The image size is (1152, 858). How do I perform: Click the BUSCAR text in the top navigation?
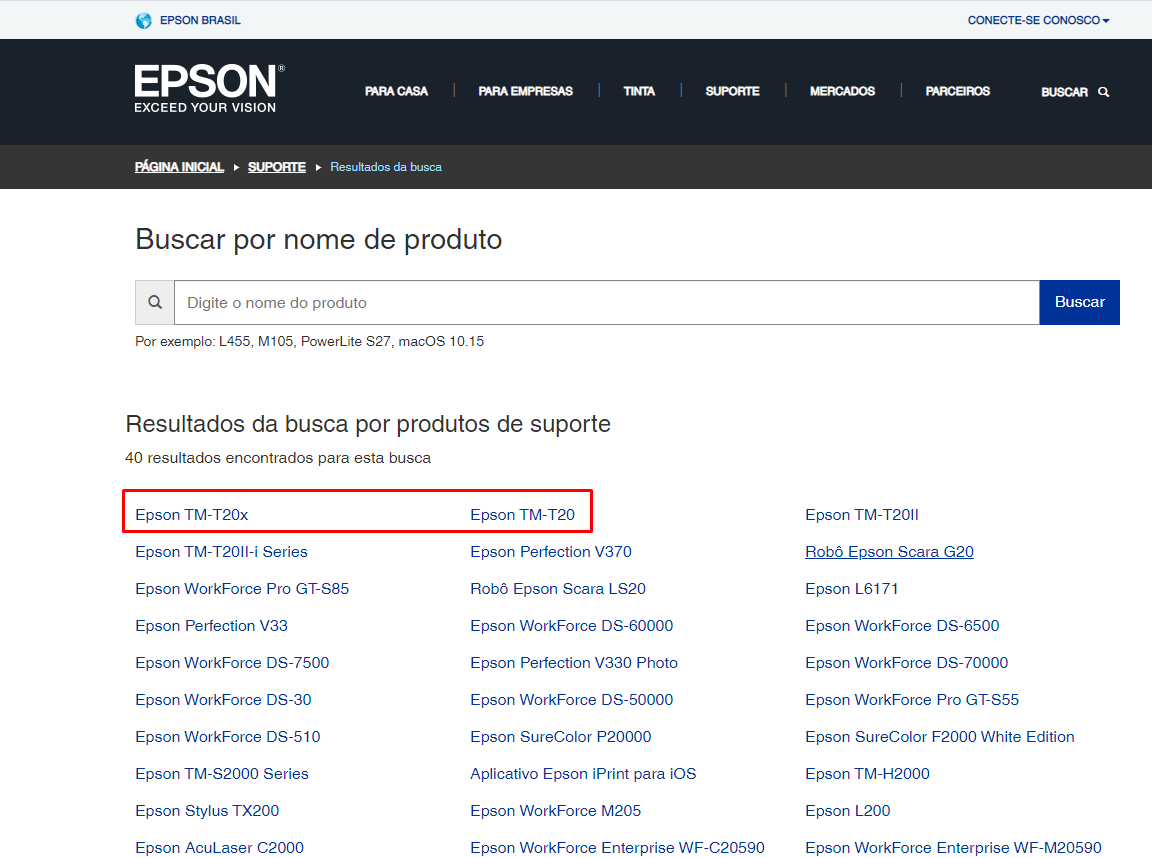coord(1064,92)
